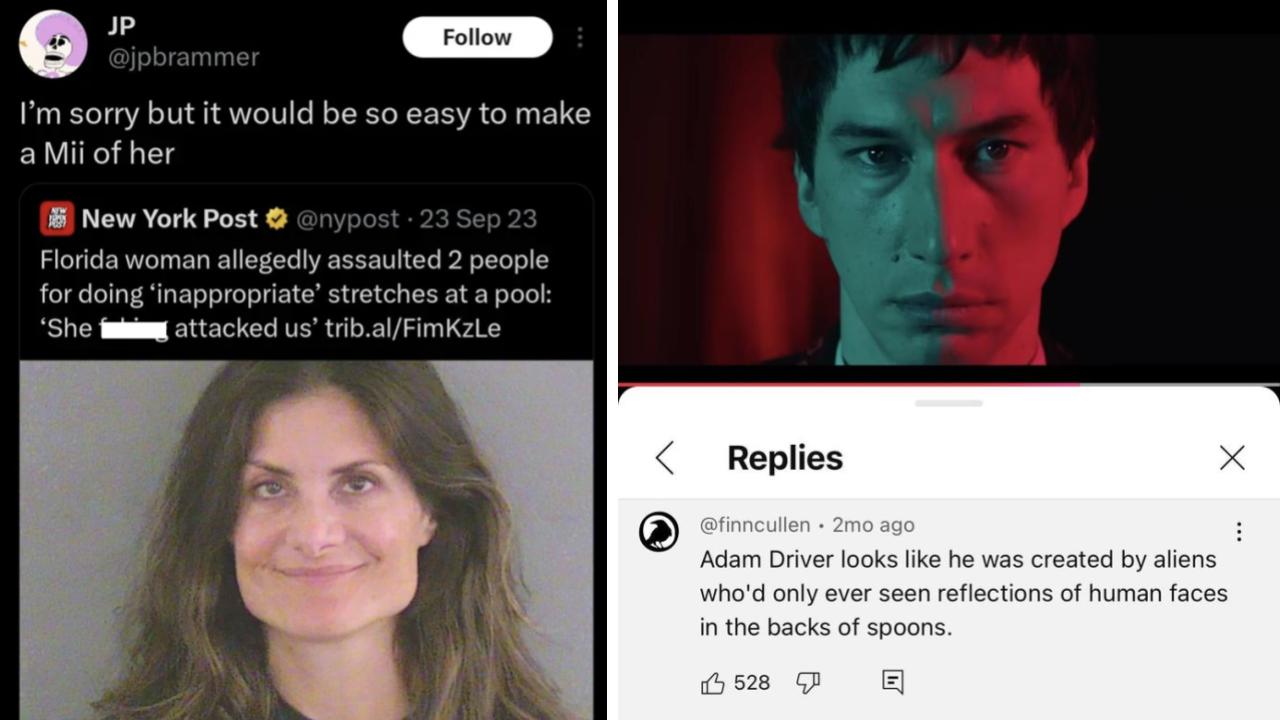
Task: Grab the Replies sheet drag handle
Action: click(948, 403)
